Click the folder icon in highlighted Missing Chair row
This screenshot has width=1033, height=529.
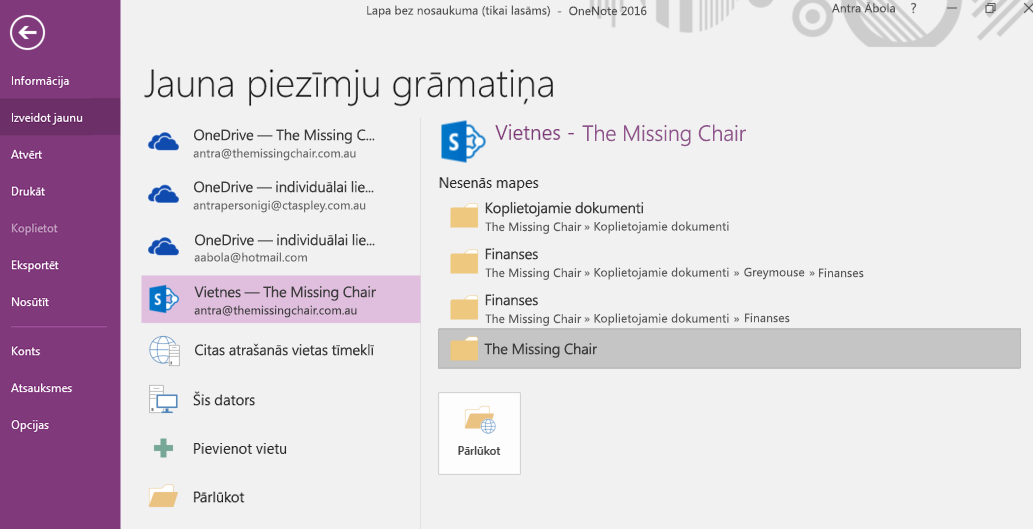coord(464,348)
